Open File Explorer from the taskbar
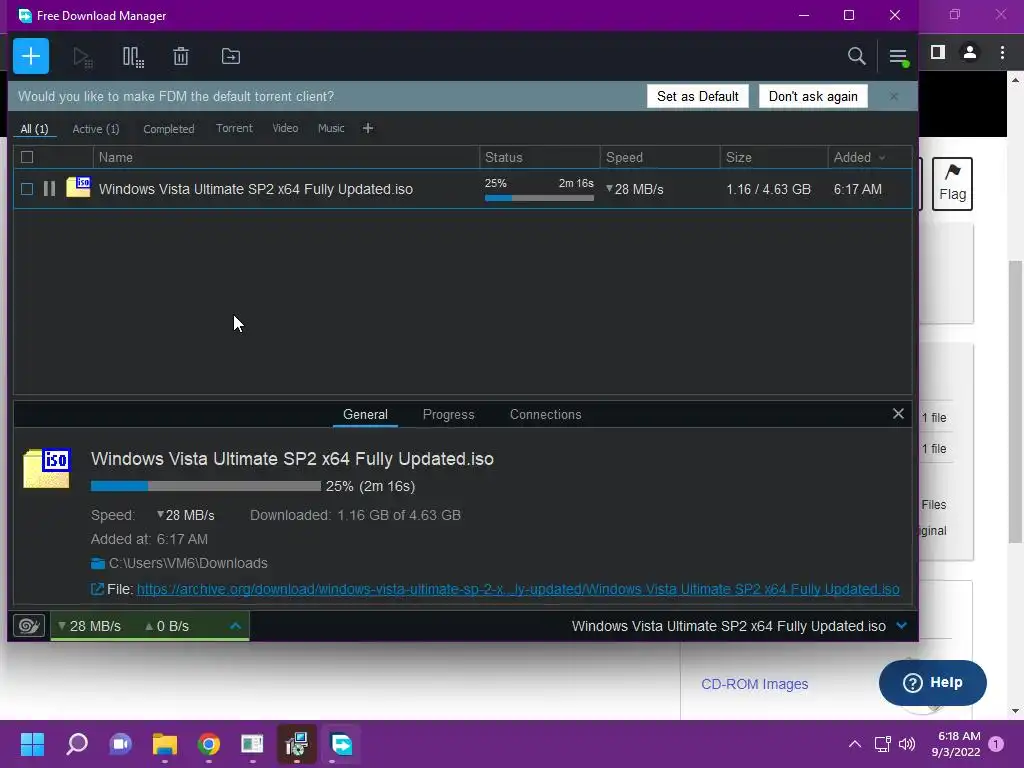1024x768 pixels. coord(165,744)
